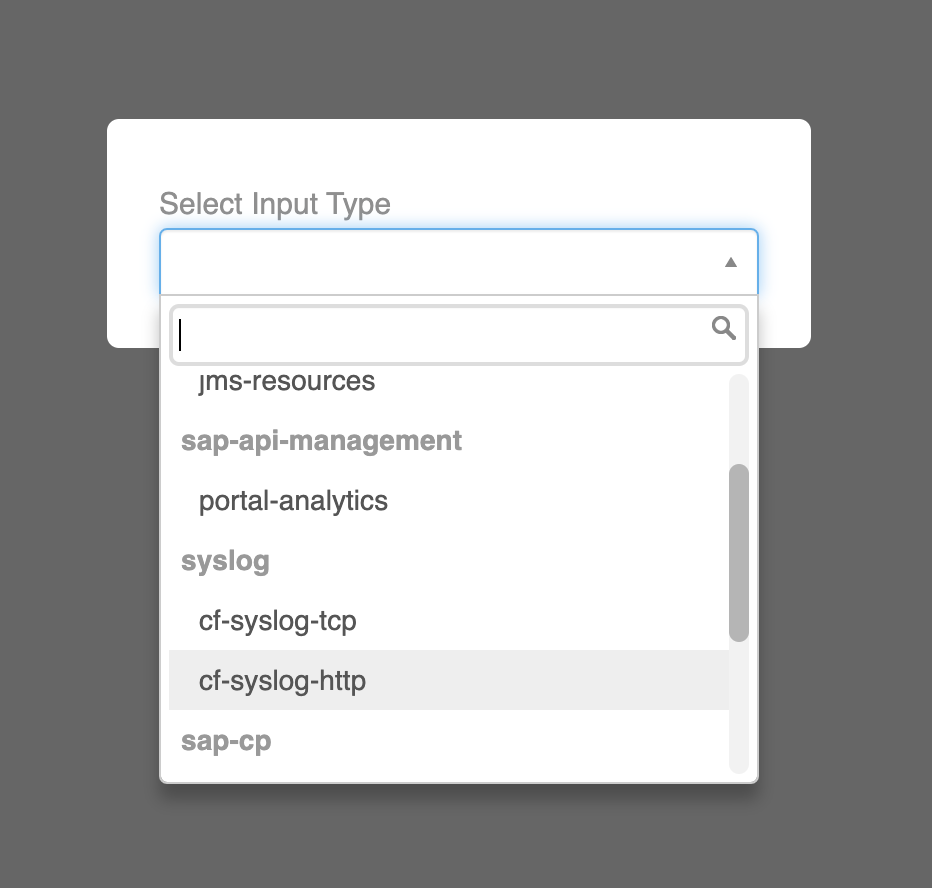
Task: Click the "Select Input Type" label text
Action: 275,204
